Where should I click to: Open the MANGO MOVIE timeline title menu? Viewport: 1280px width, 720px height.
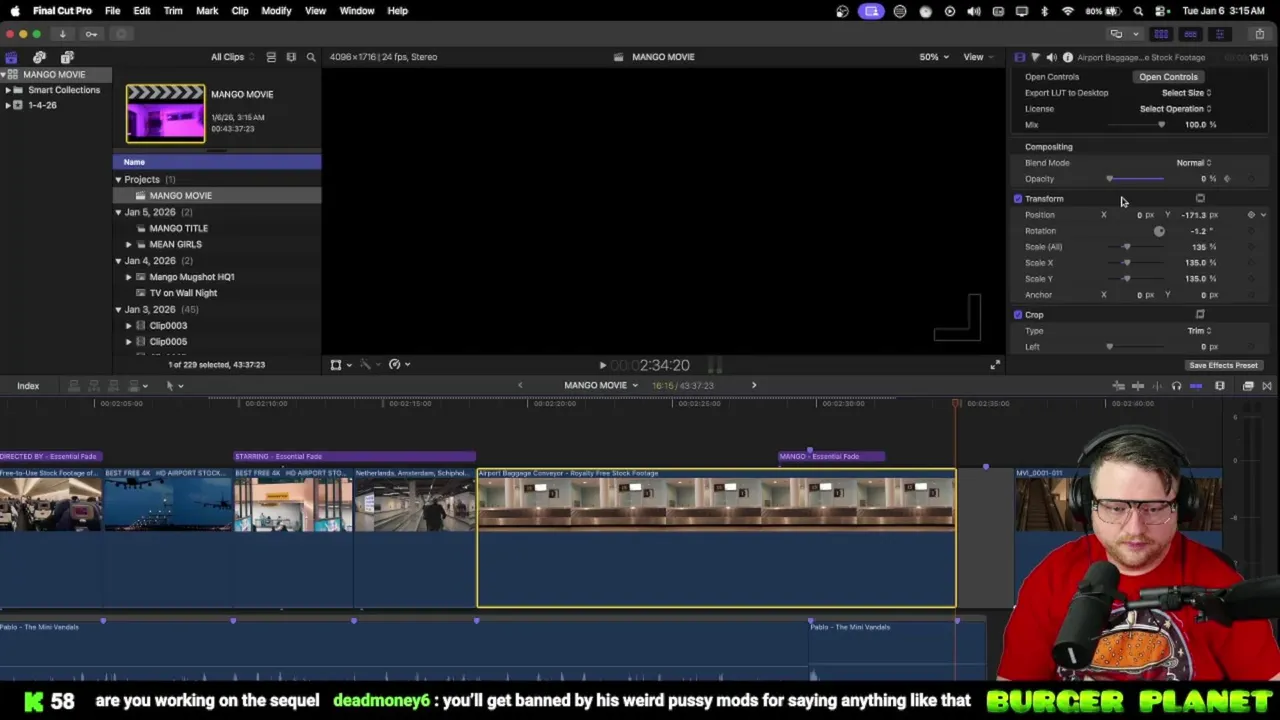(x=600, y=385)
